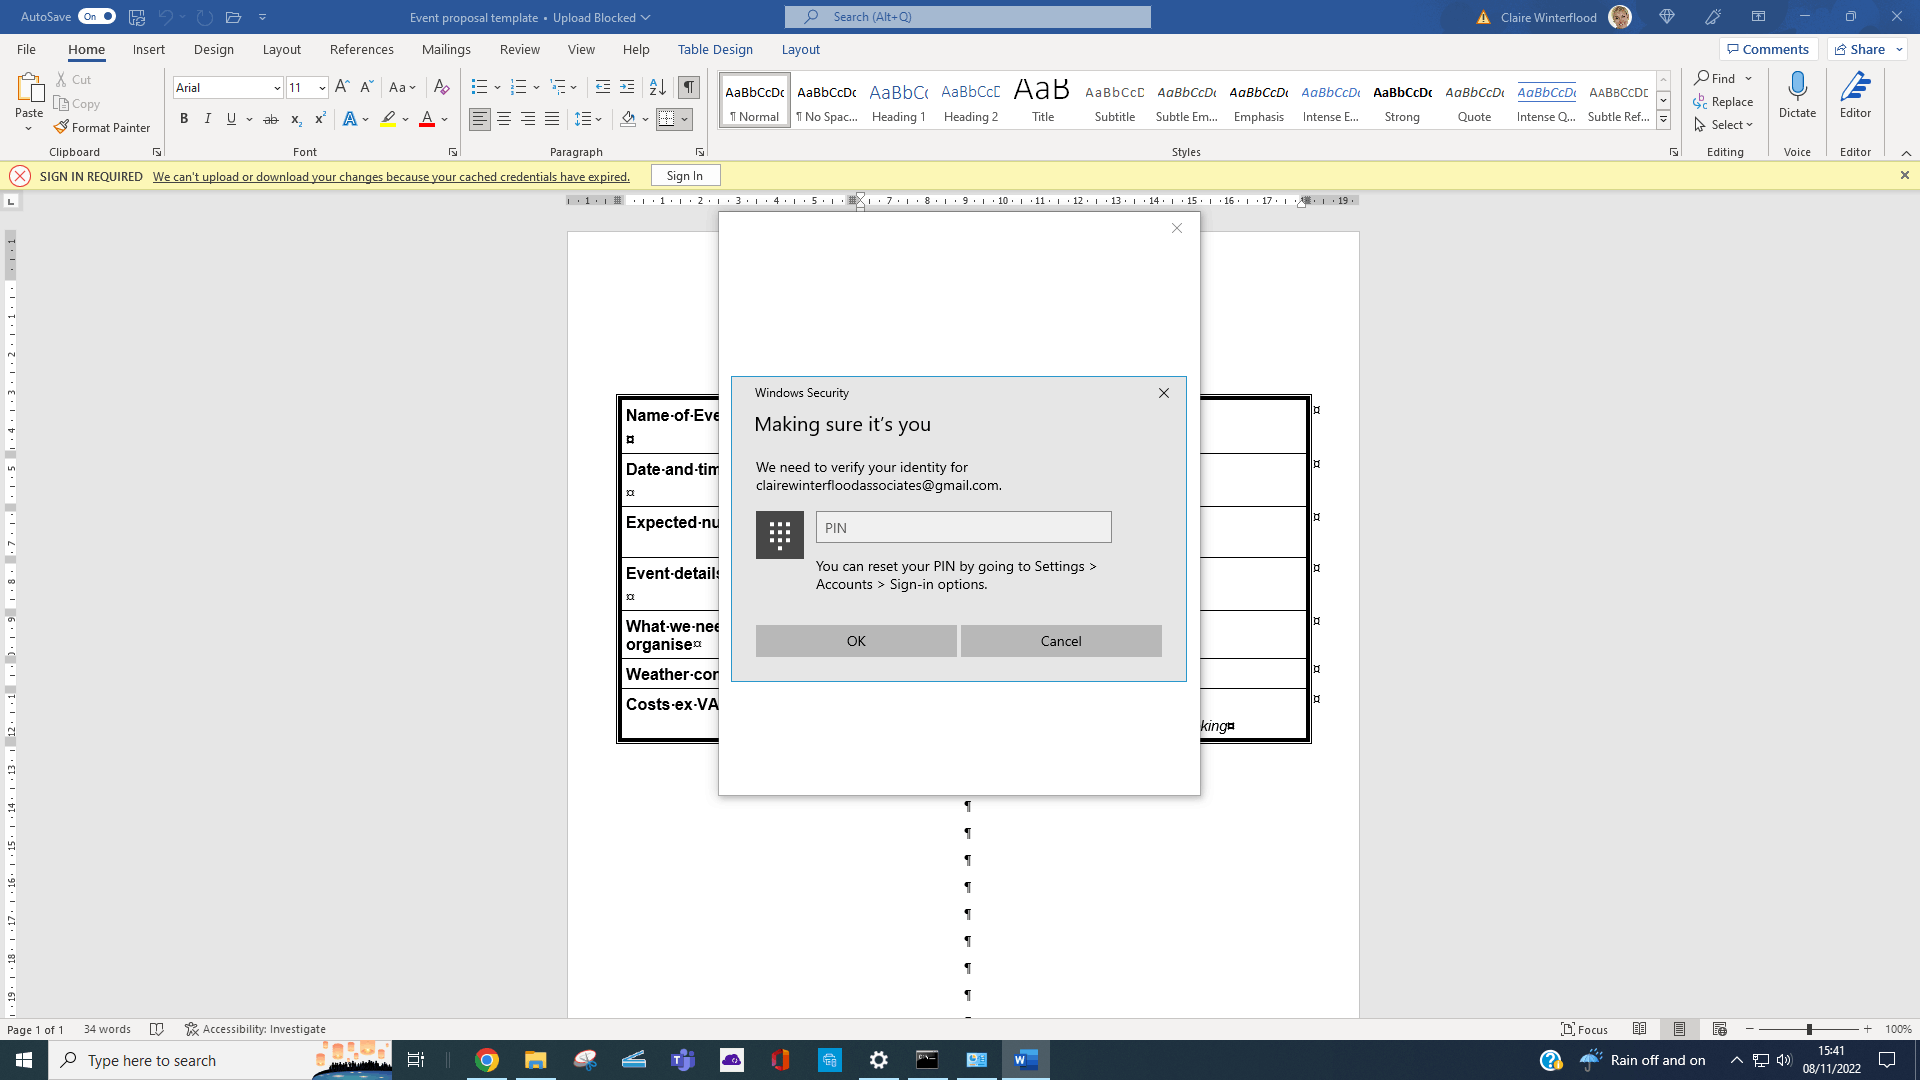Open the Table Design tab
1920x1080 pixels.
(715, 49)
